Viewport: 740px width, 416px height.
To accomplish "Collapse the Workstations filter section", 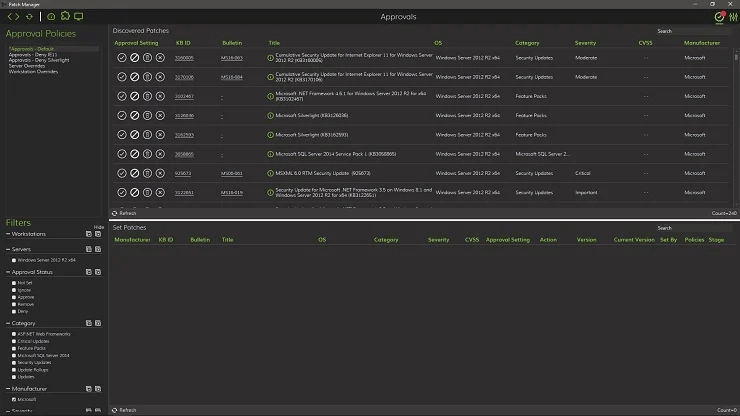I will (8, 234).
